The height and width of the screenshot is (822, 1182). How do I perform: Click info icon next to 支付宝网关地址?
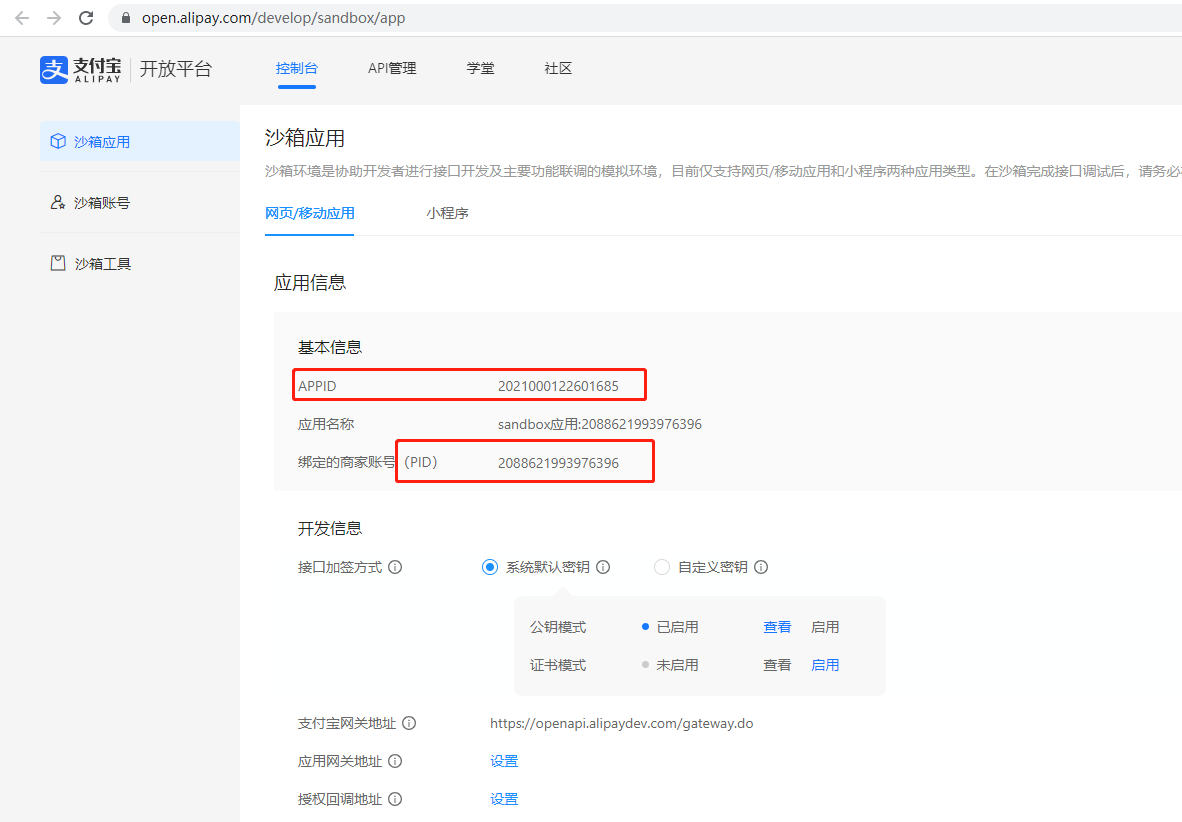409,723
